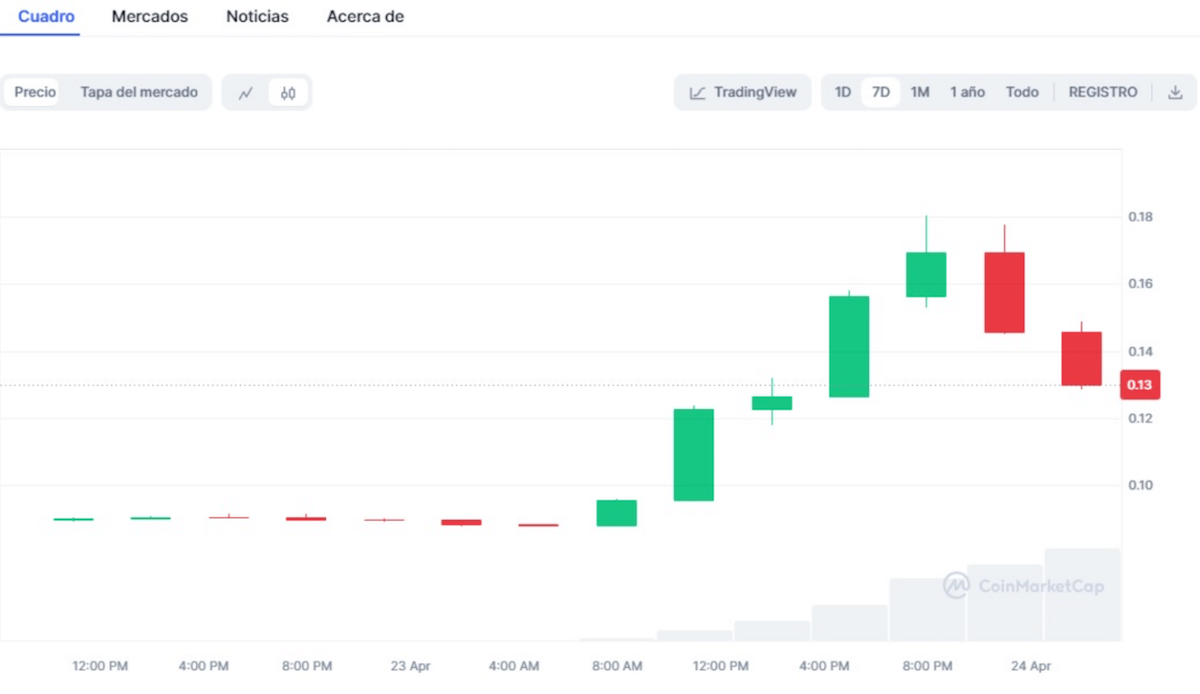The image size is (1200, 694).
Task: Switch chart to Tapa del mercado
Action: (139, 92)
